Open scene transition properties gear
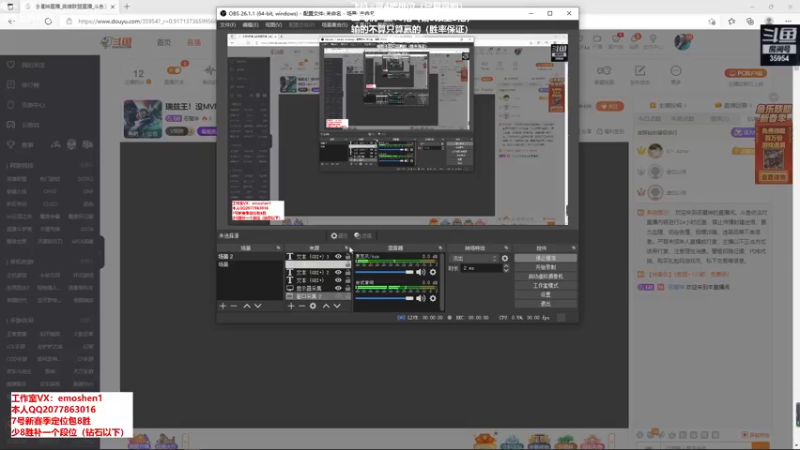Viewport: 800px width, 450px height. pyautogui.click(x=505, y=259)
